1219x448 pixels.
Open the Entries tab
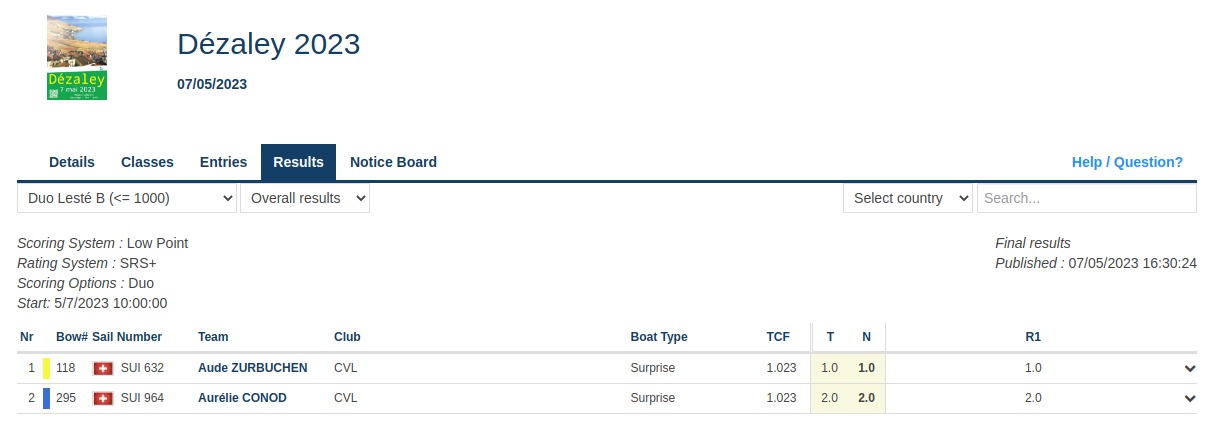[x=223, y=162]
